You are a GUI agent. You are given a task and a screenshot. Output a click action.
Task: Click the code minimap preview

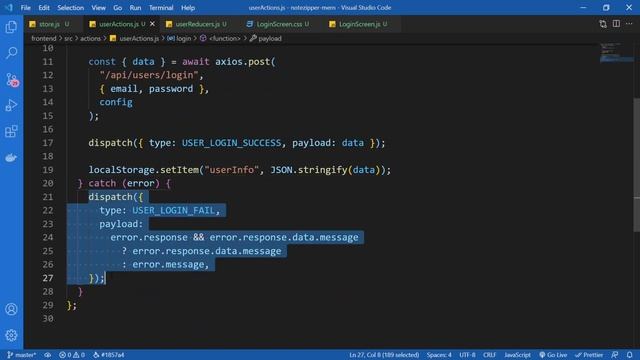(616, 52)
